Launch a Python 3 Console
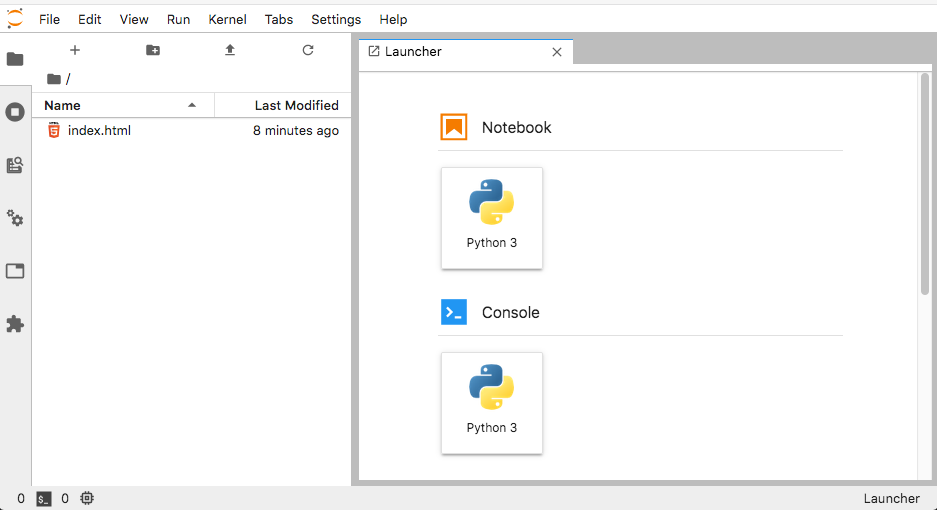This screenshot has height=510, width=937. pos(492,402)
